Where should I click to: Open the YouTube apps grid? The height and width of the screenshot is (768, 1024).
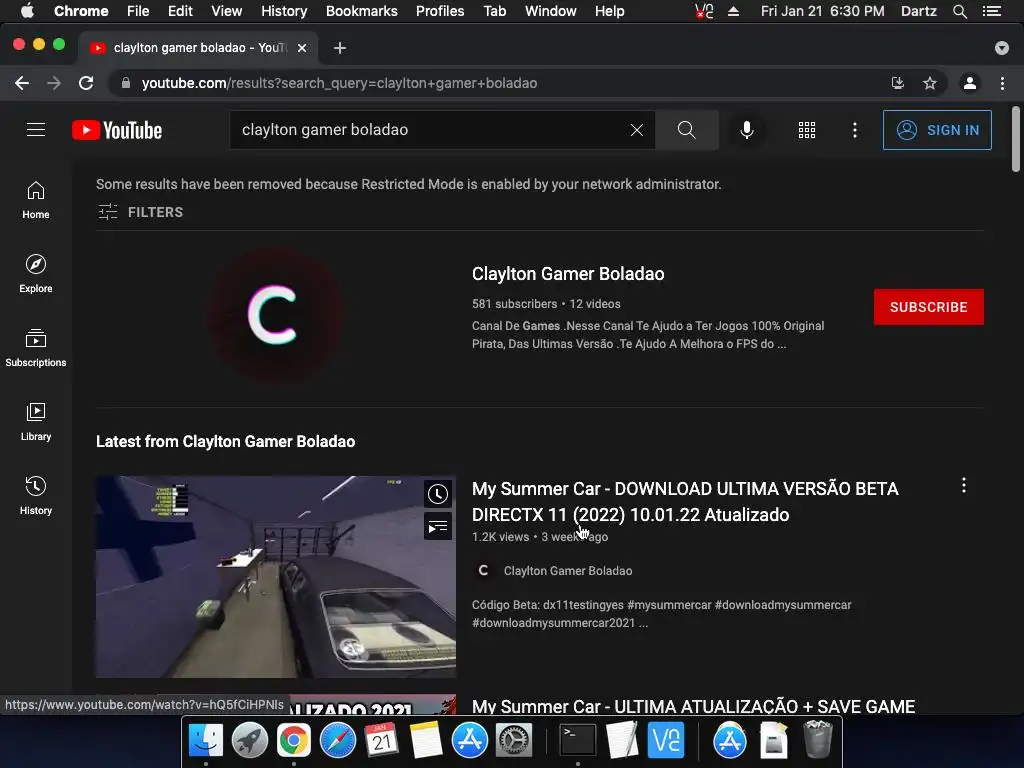[x=807, y=130]
